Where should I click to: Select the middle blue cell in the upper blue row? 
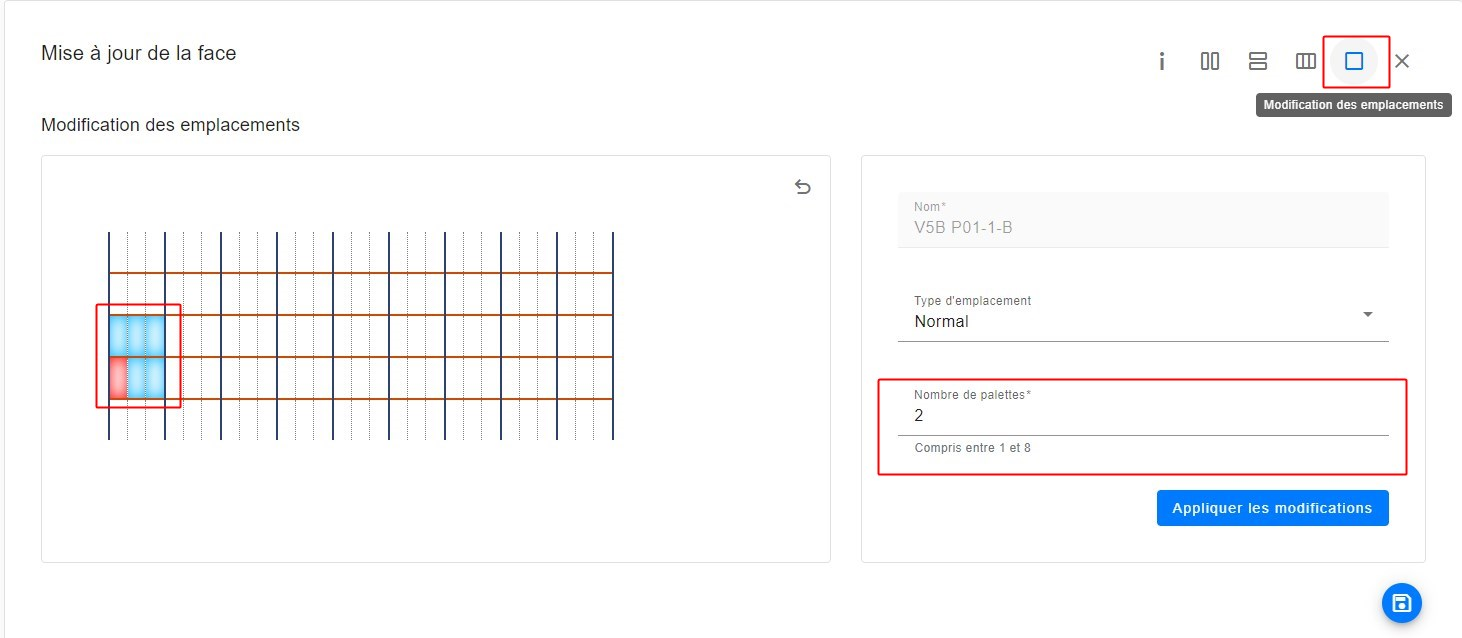point(137,336)
